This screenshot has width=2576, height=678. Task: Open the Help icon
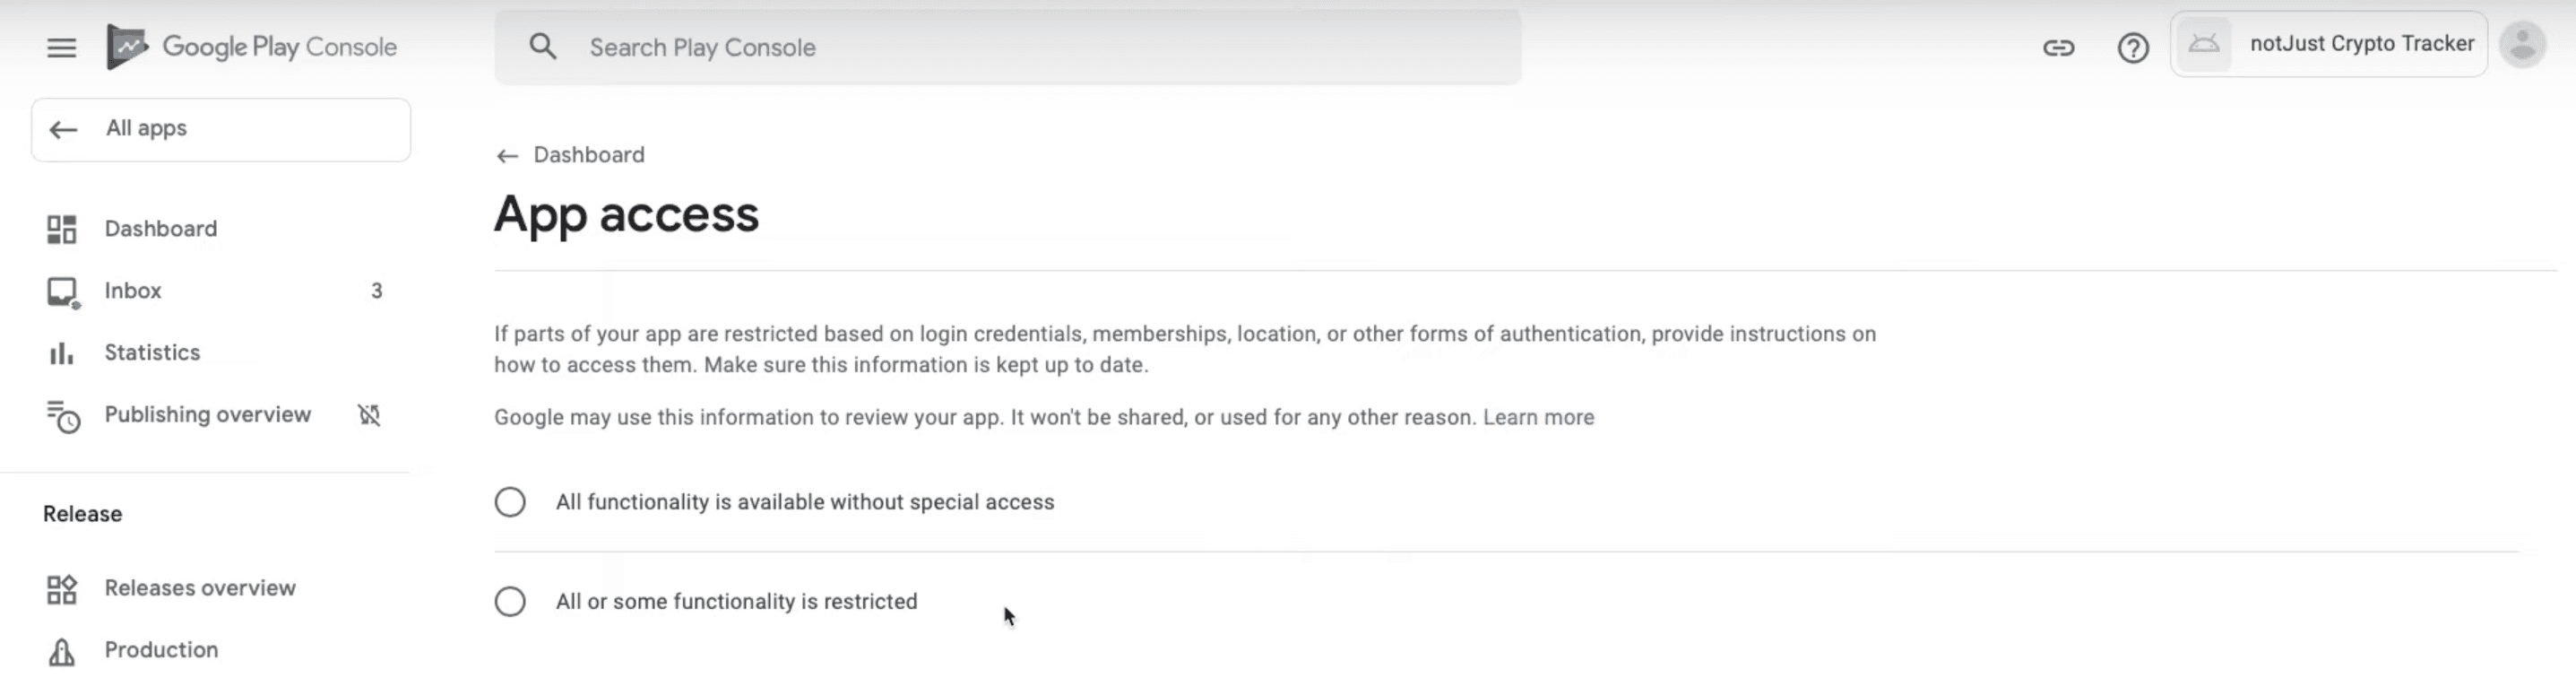point(2132,47)
